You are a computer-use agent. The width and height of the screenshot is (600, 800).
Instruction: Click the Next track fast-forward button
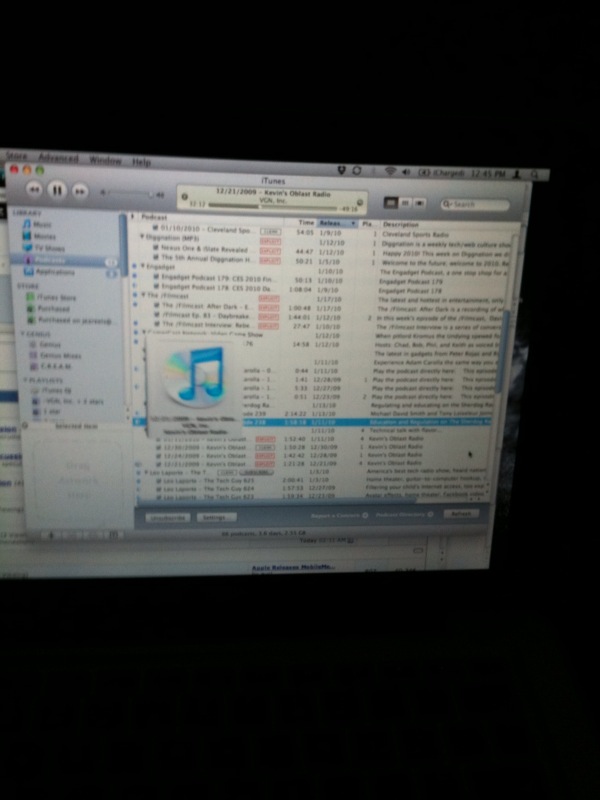pyautogui.click(x=80, y=192)
